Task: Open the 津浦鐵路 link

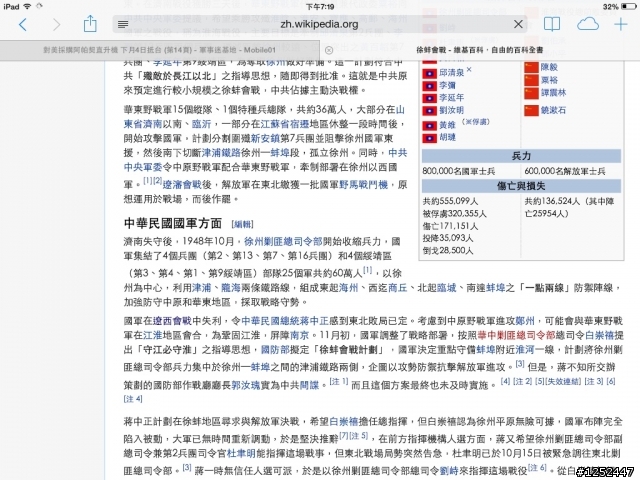Action: [x=221, y=153]
